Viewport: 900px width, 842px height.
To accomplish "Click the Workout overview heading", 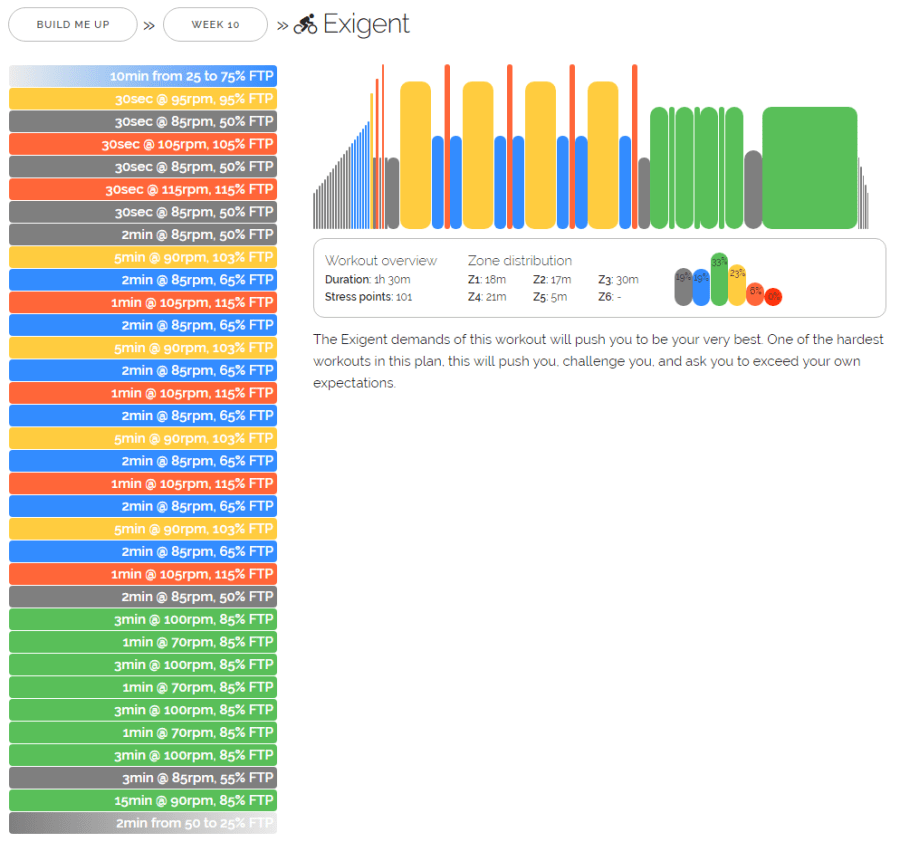I will (x=381, y=261).
